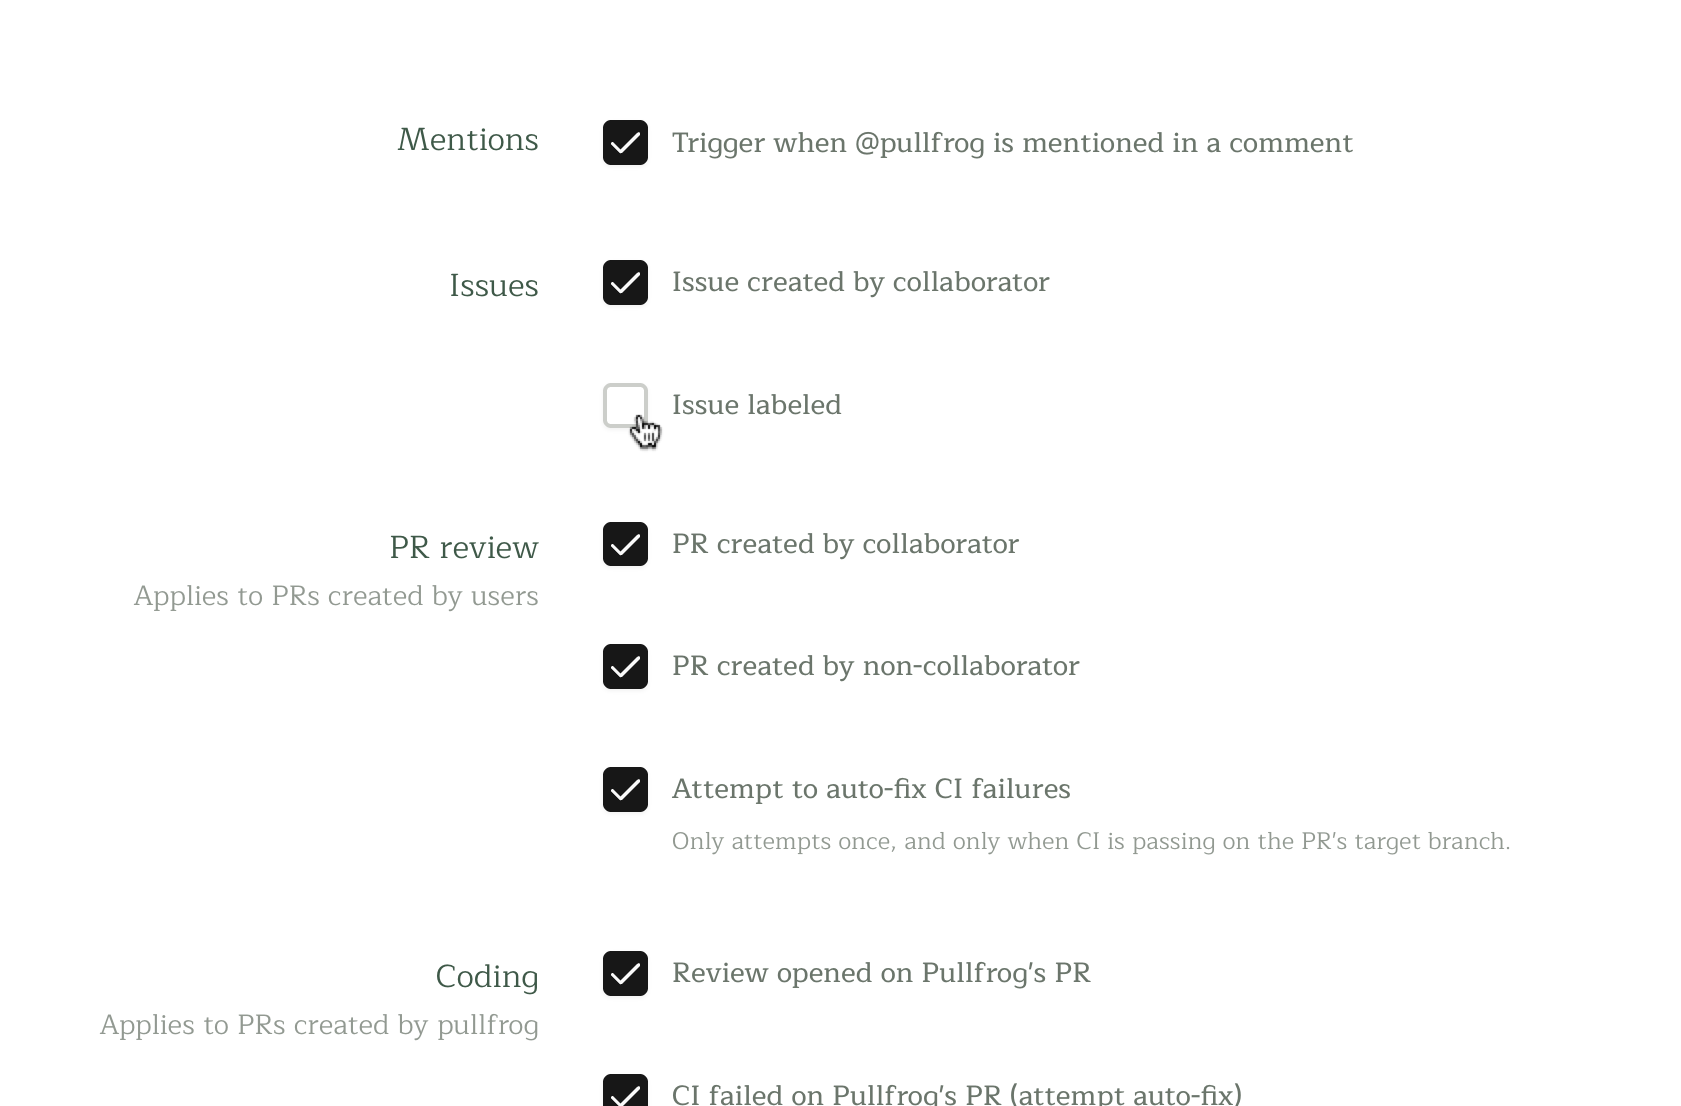Click the PR review section heading

point(462,547)
